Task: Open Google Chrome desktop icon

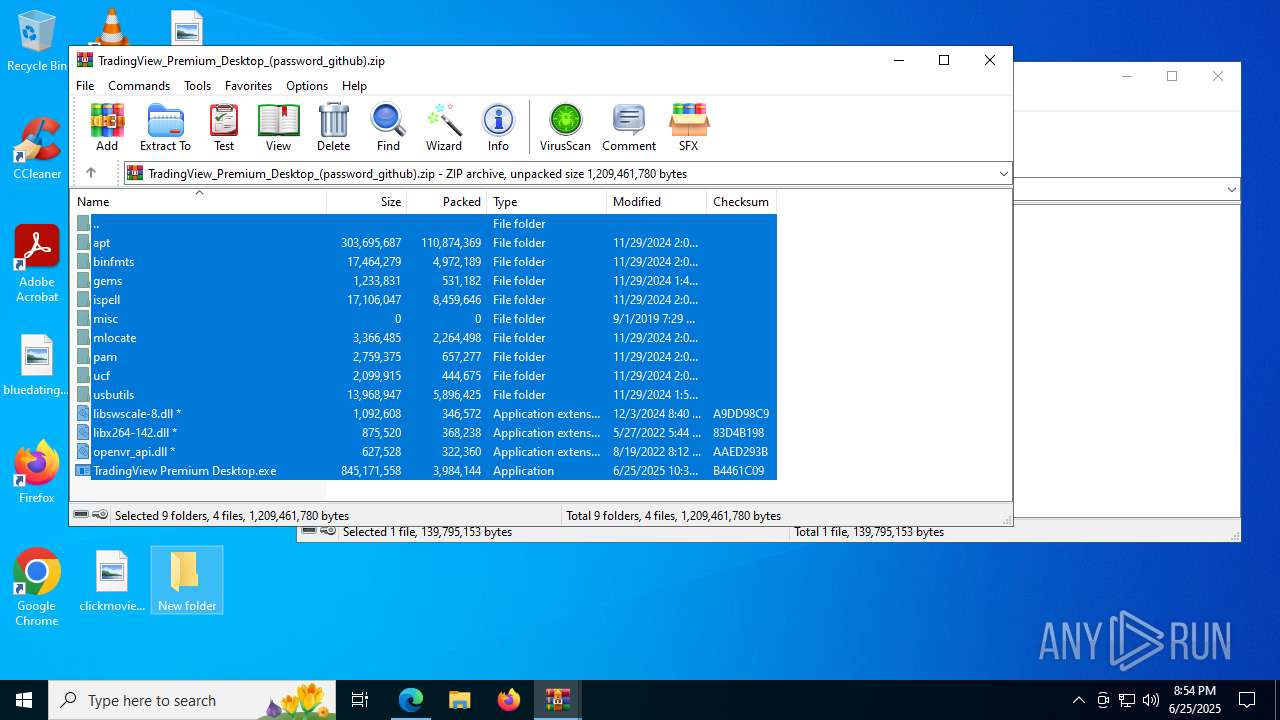Action: pos(37,588)
